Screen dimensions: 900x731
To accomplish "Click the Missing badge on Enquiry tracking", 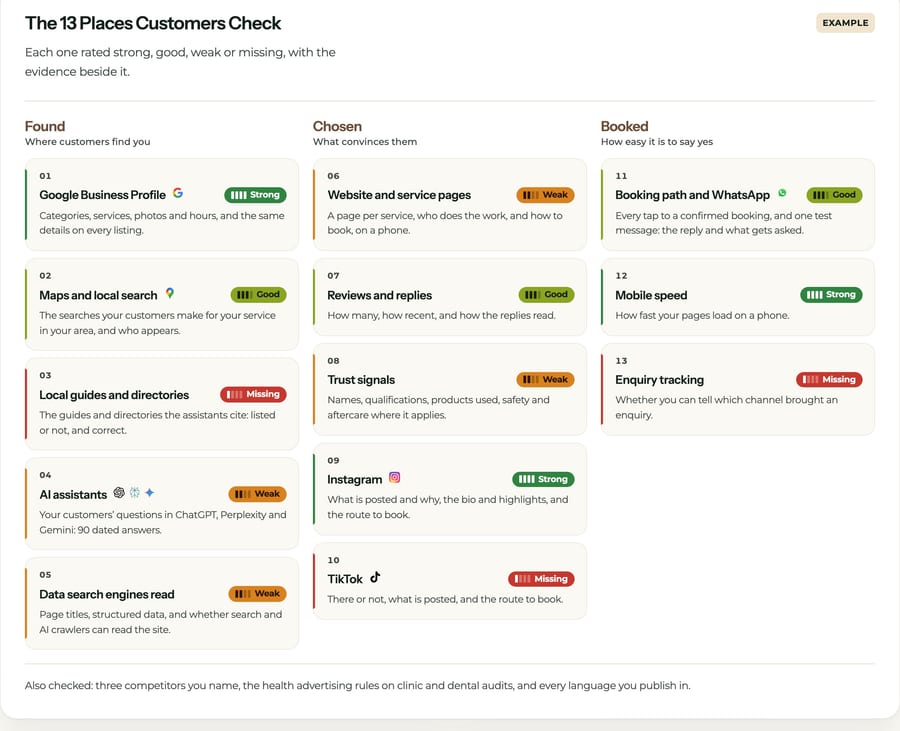I will [829, 379].
